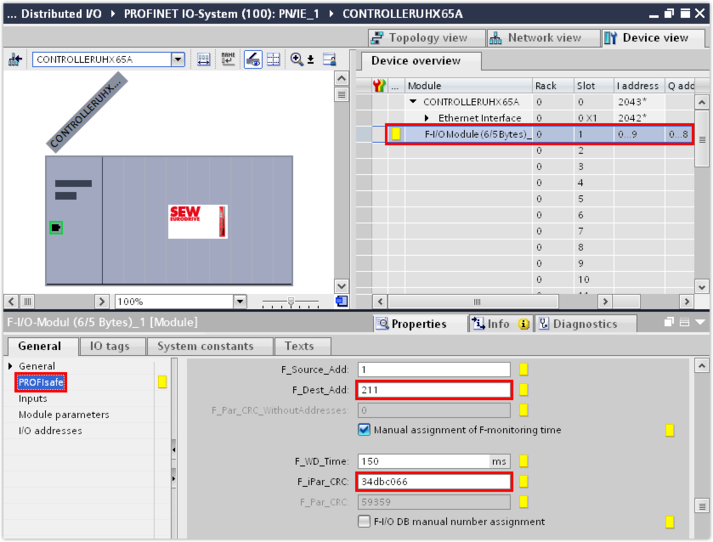Click the device module thumbnail with green port
Viewport: 713px width, 542px height.
[56, 228]
